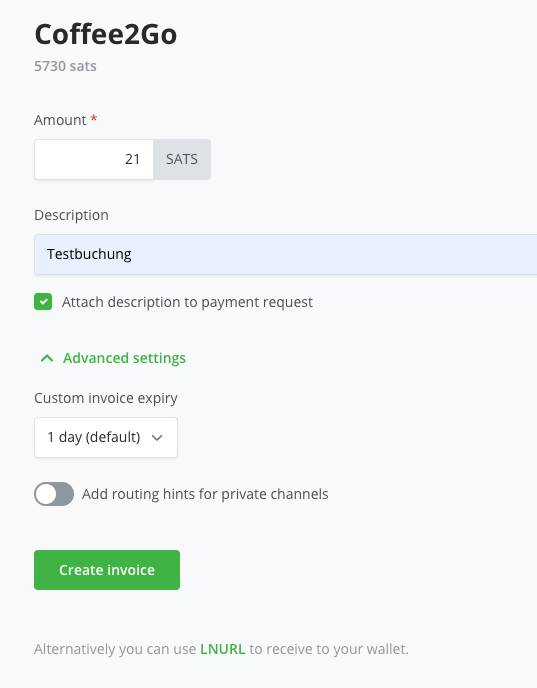This screenshot has height=688, width=537.
Task: Click the red required asterisk by Amount
Action: (x=94, y=118)
